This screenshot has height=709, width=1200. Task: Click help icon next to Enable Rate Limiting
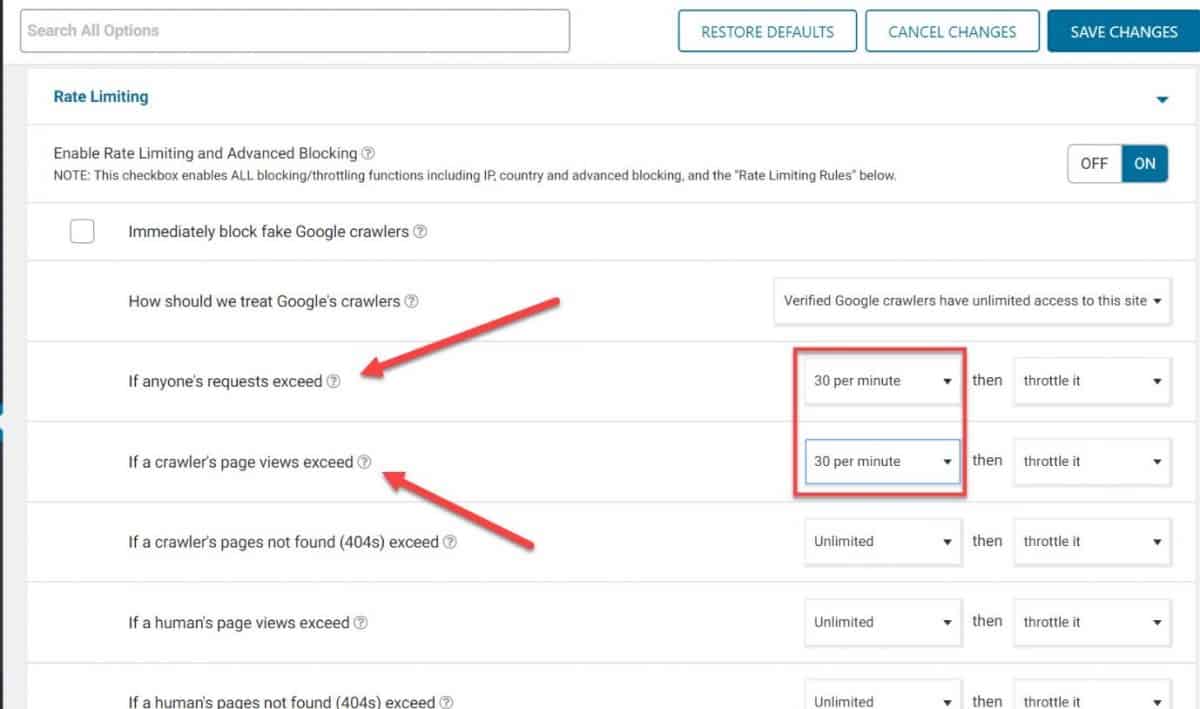(368, 154)
